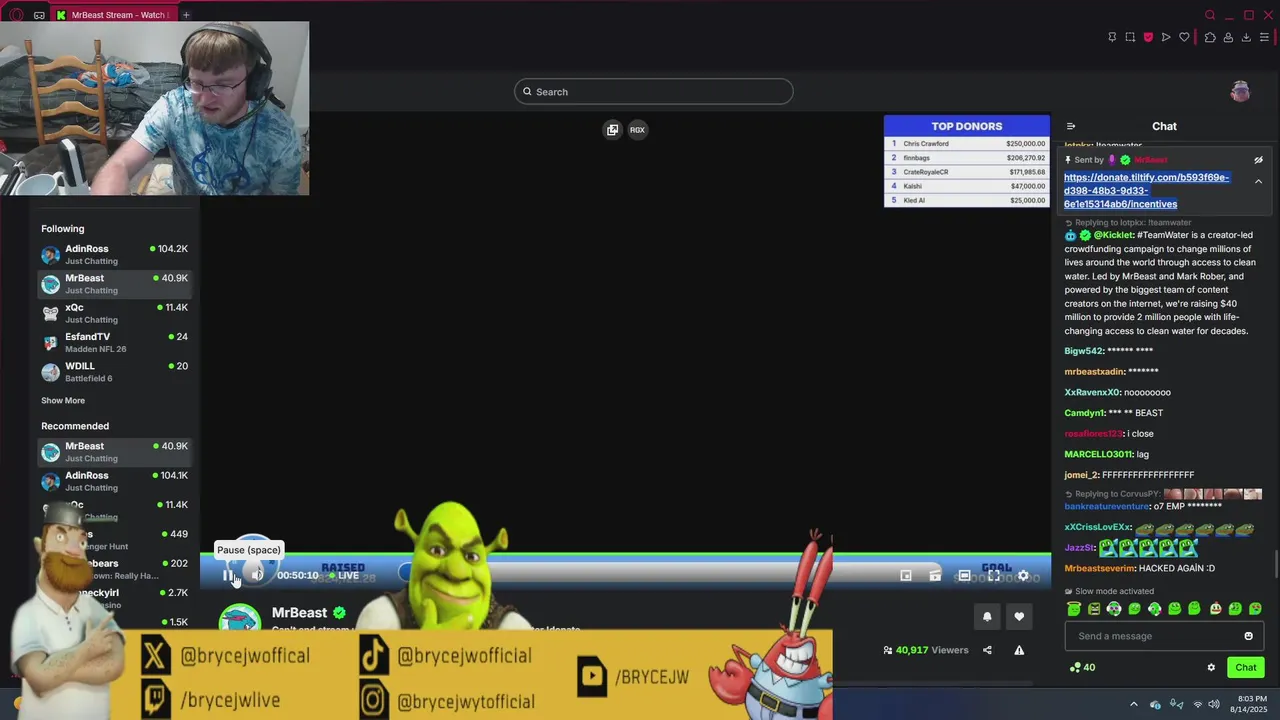Open the multi-window icon above player
Screen dimensions: 1280x720
[x=612, y=130]
